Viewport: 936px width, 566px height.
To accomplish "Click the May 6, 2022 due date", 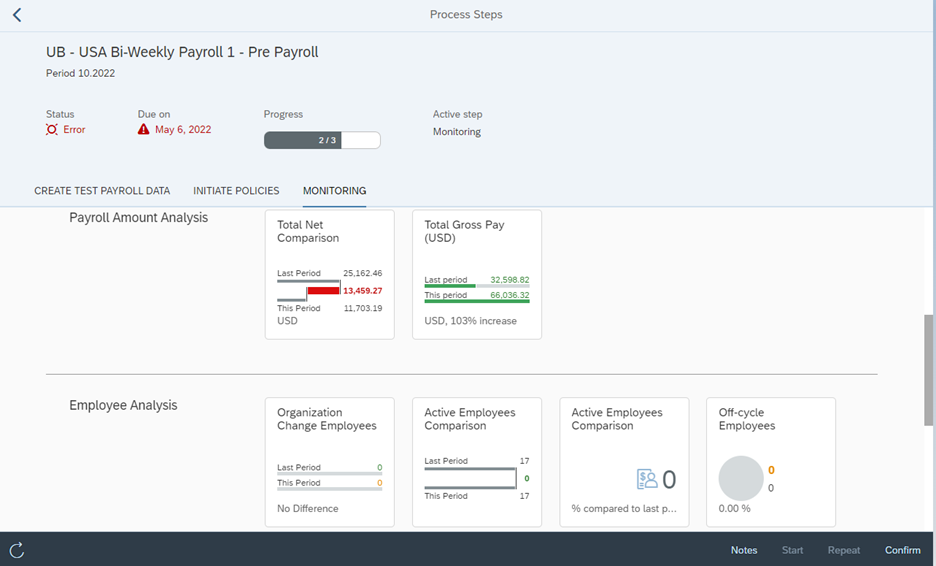I will (x=183, y=130).
